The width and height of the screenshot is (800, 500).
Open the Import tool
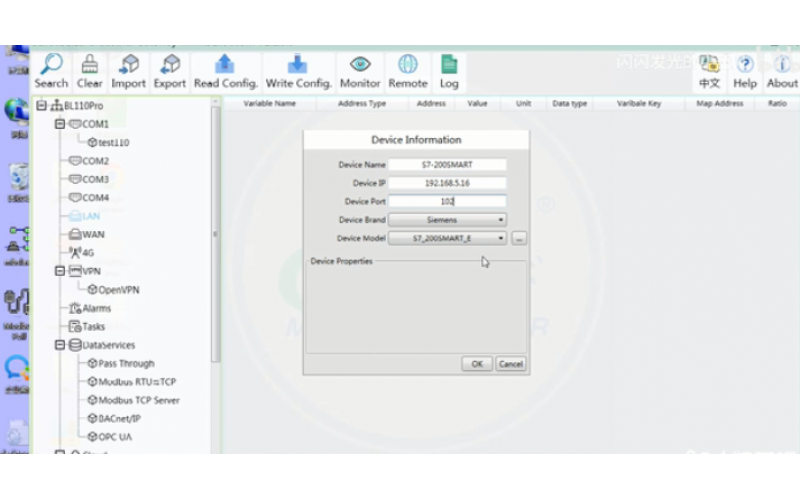coord(128,65)
